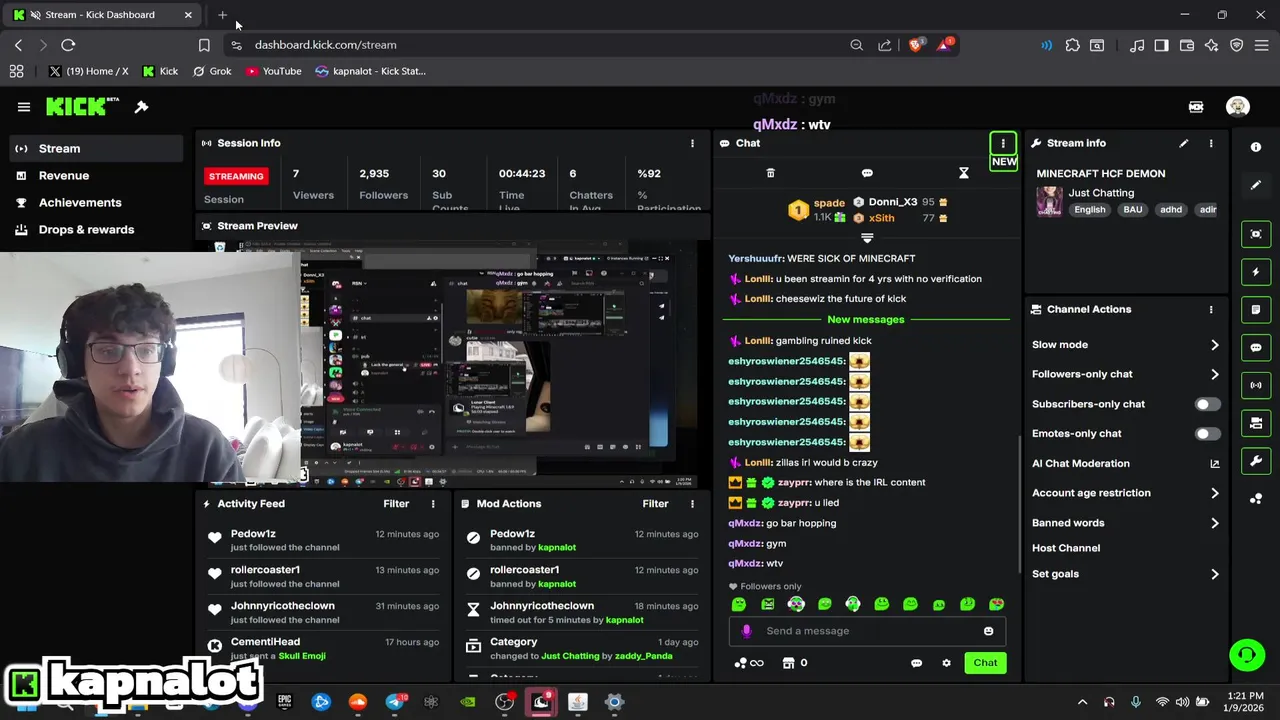The width and height of the screenshot is (1280, 720).
Task: Open the green headset support button
Action: click(1247, 655)
